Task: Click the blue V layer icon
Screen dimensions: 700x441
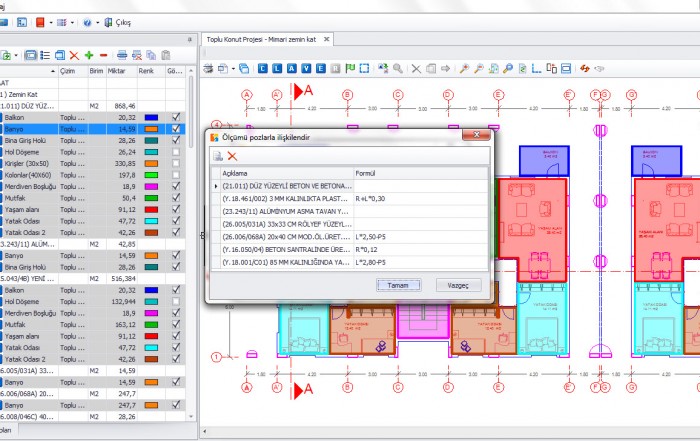Action: pyautogui.click(x=307, y=68)
